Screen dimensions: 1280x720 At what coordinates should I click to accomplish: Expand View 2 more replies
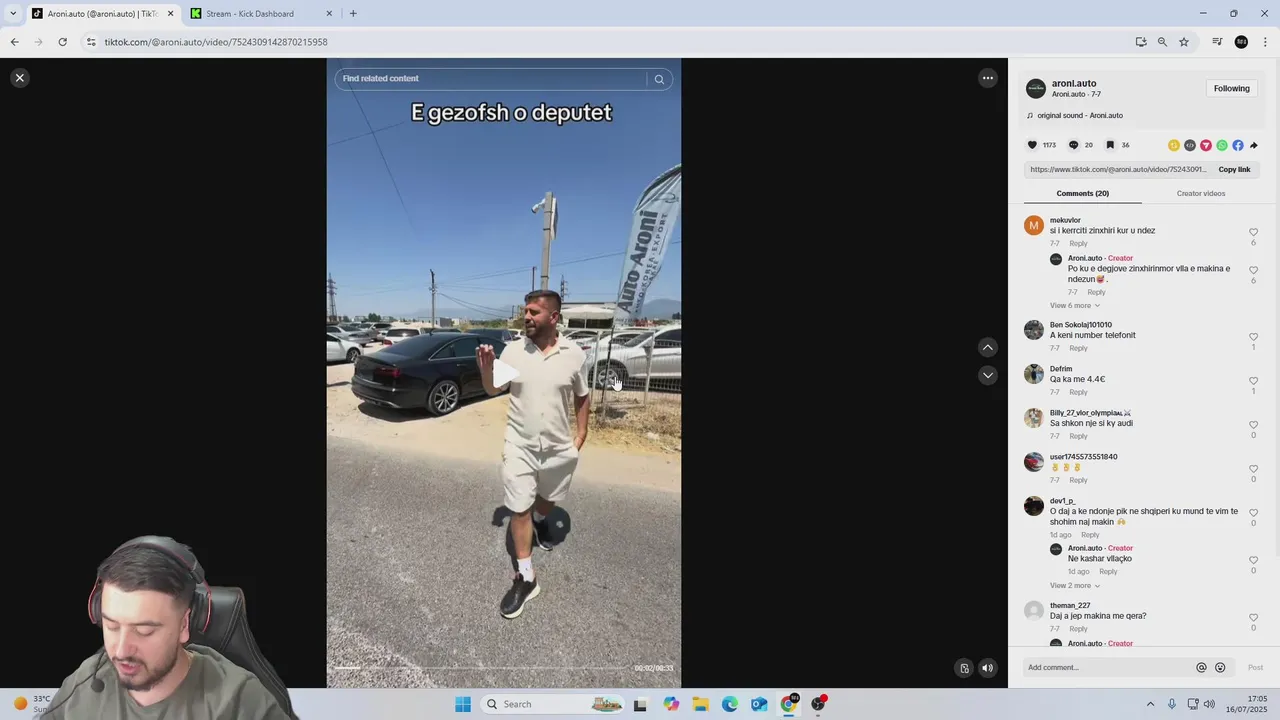[1074, 585]
